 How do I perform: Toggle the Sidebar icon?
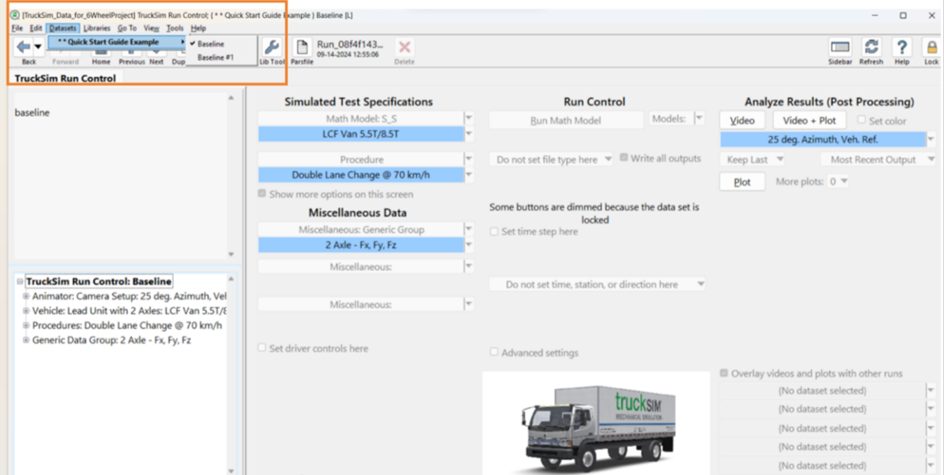[x=840, y=48]
